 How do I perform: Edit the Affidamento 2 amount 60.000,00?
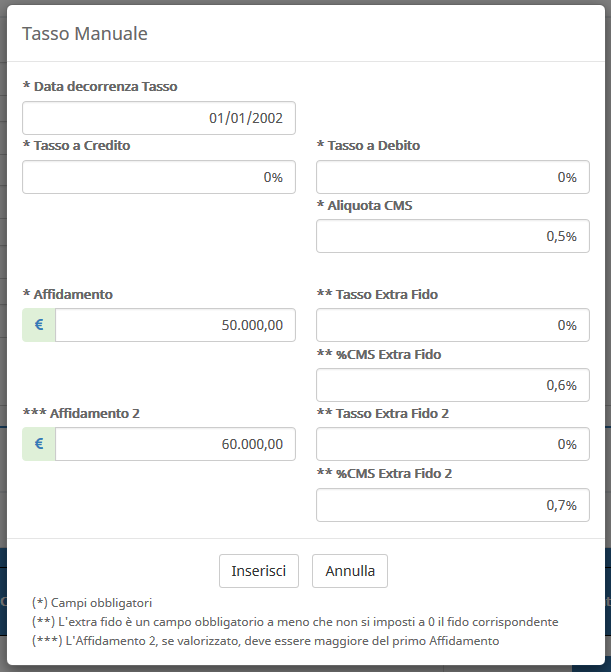coord(175,444)
